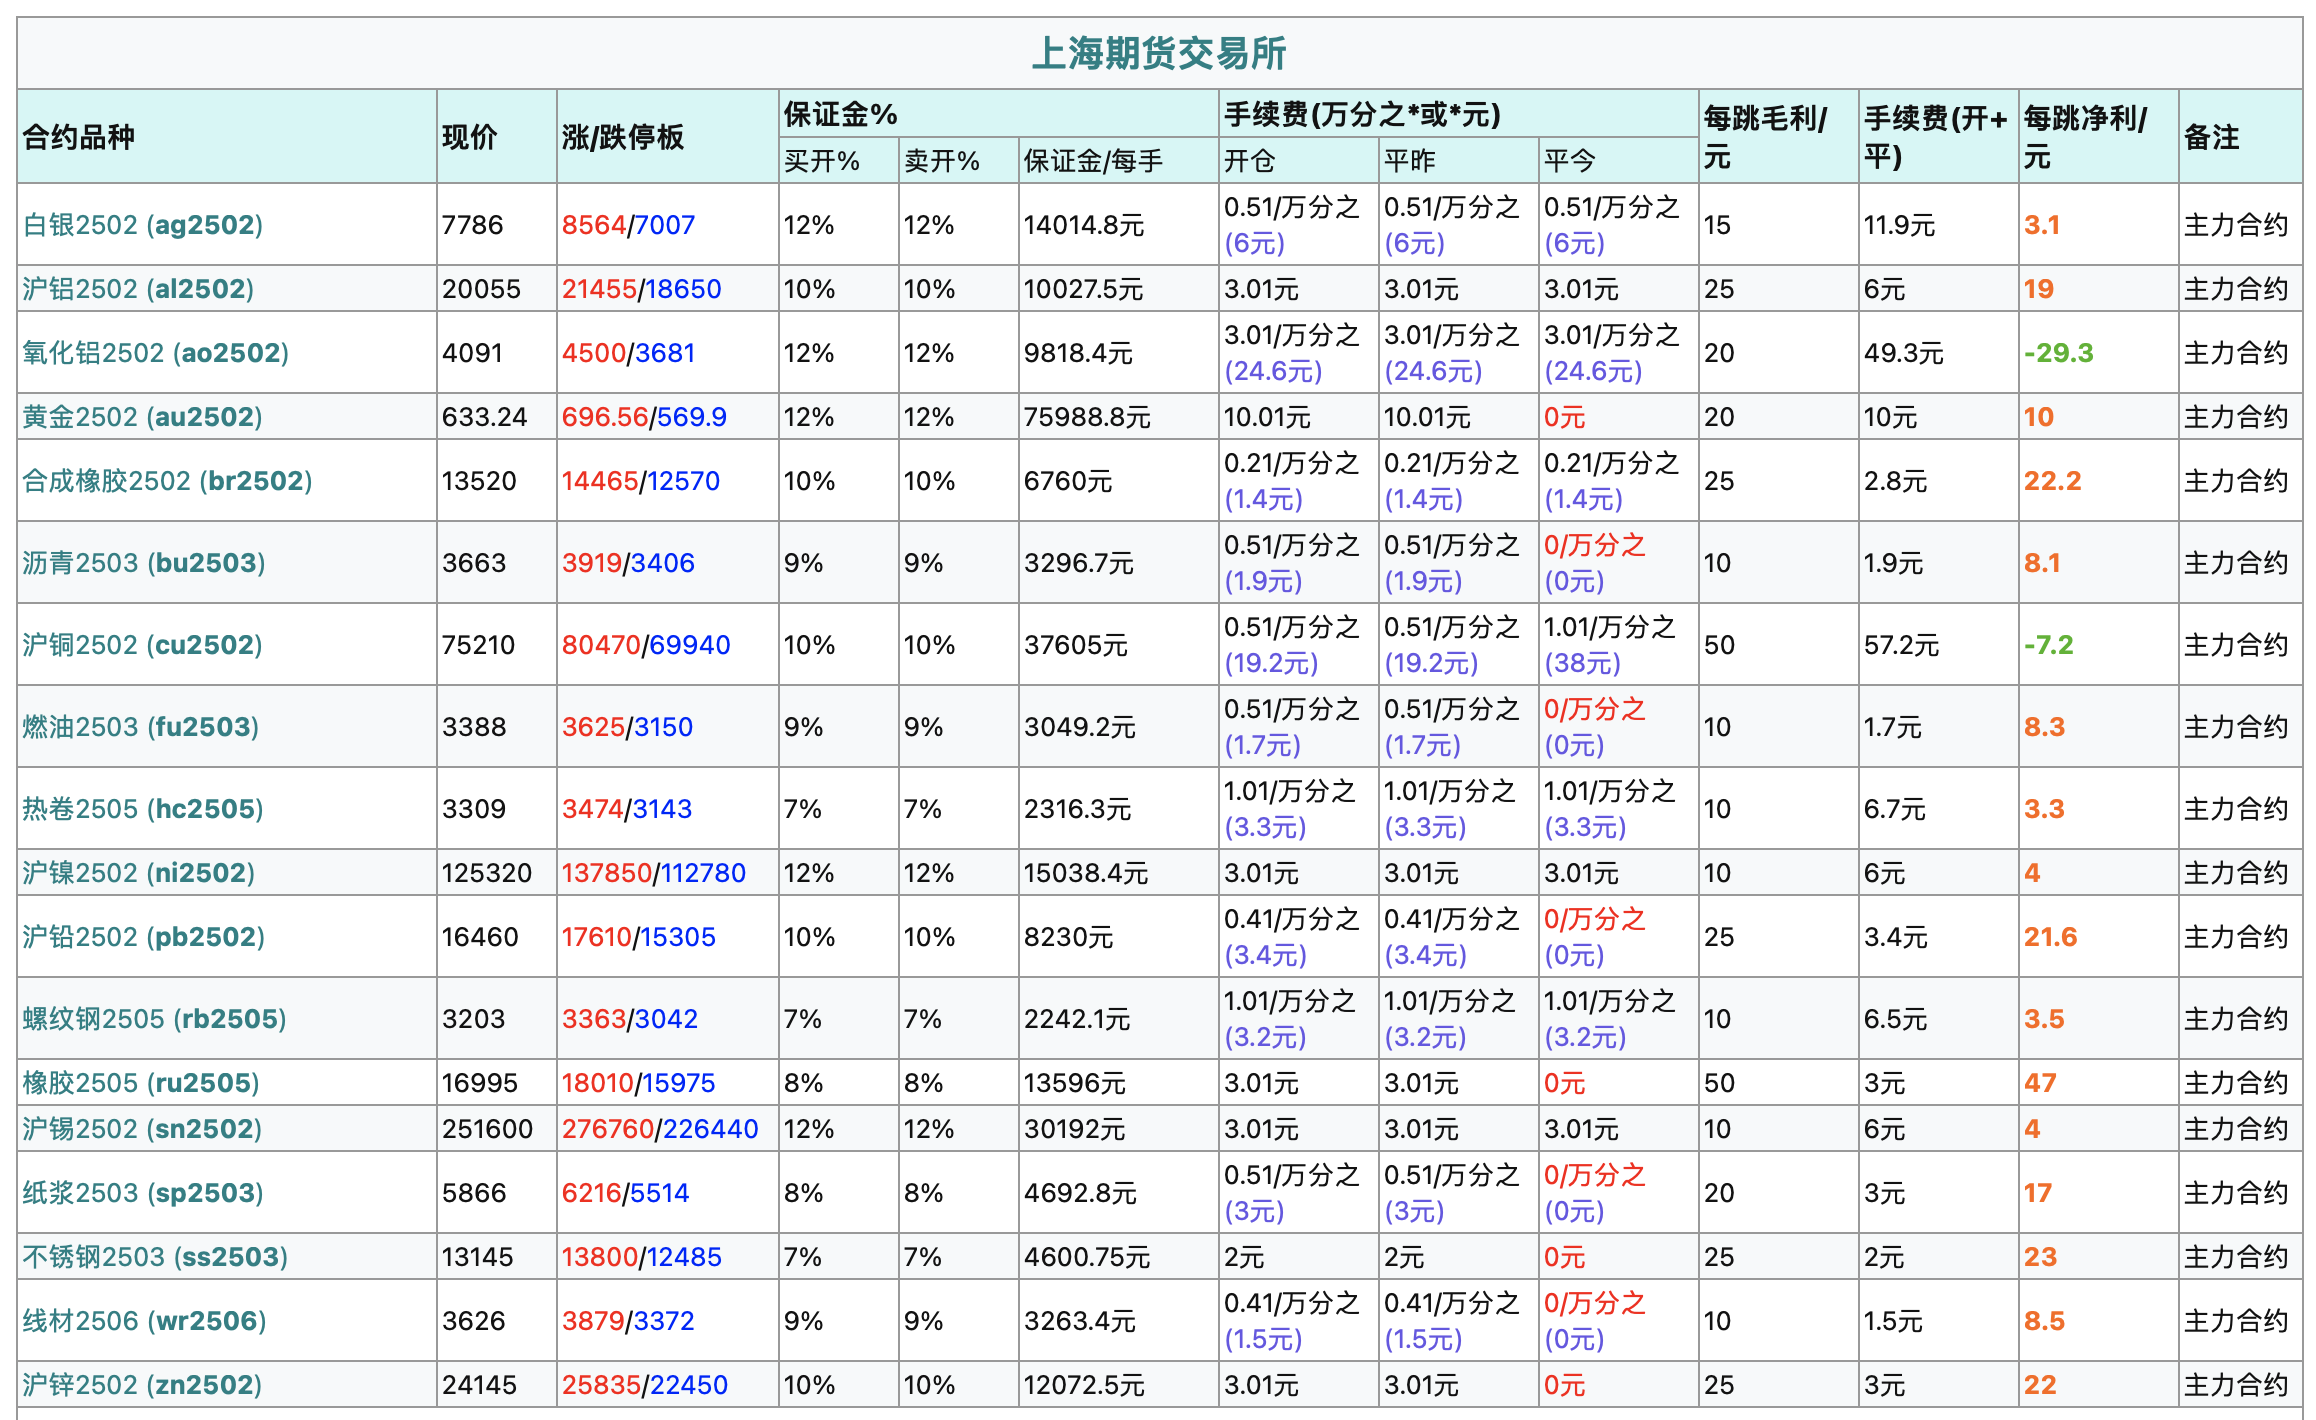
Task: Open the 热卷2505 (hc2505) contract link
Action: tap(143, 809)
